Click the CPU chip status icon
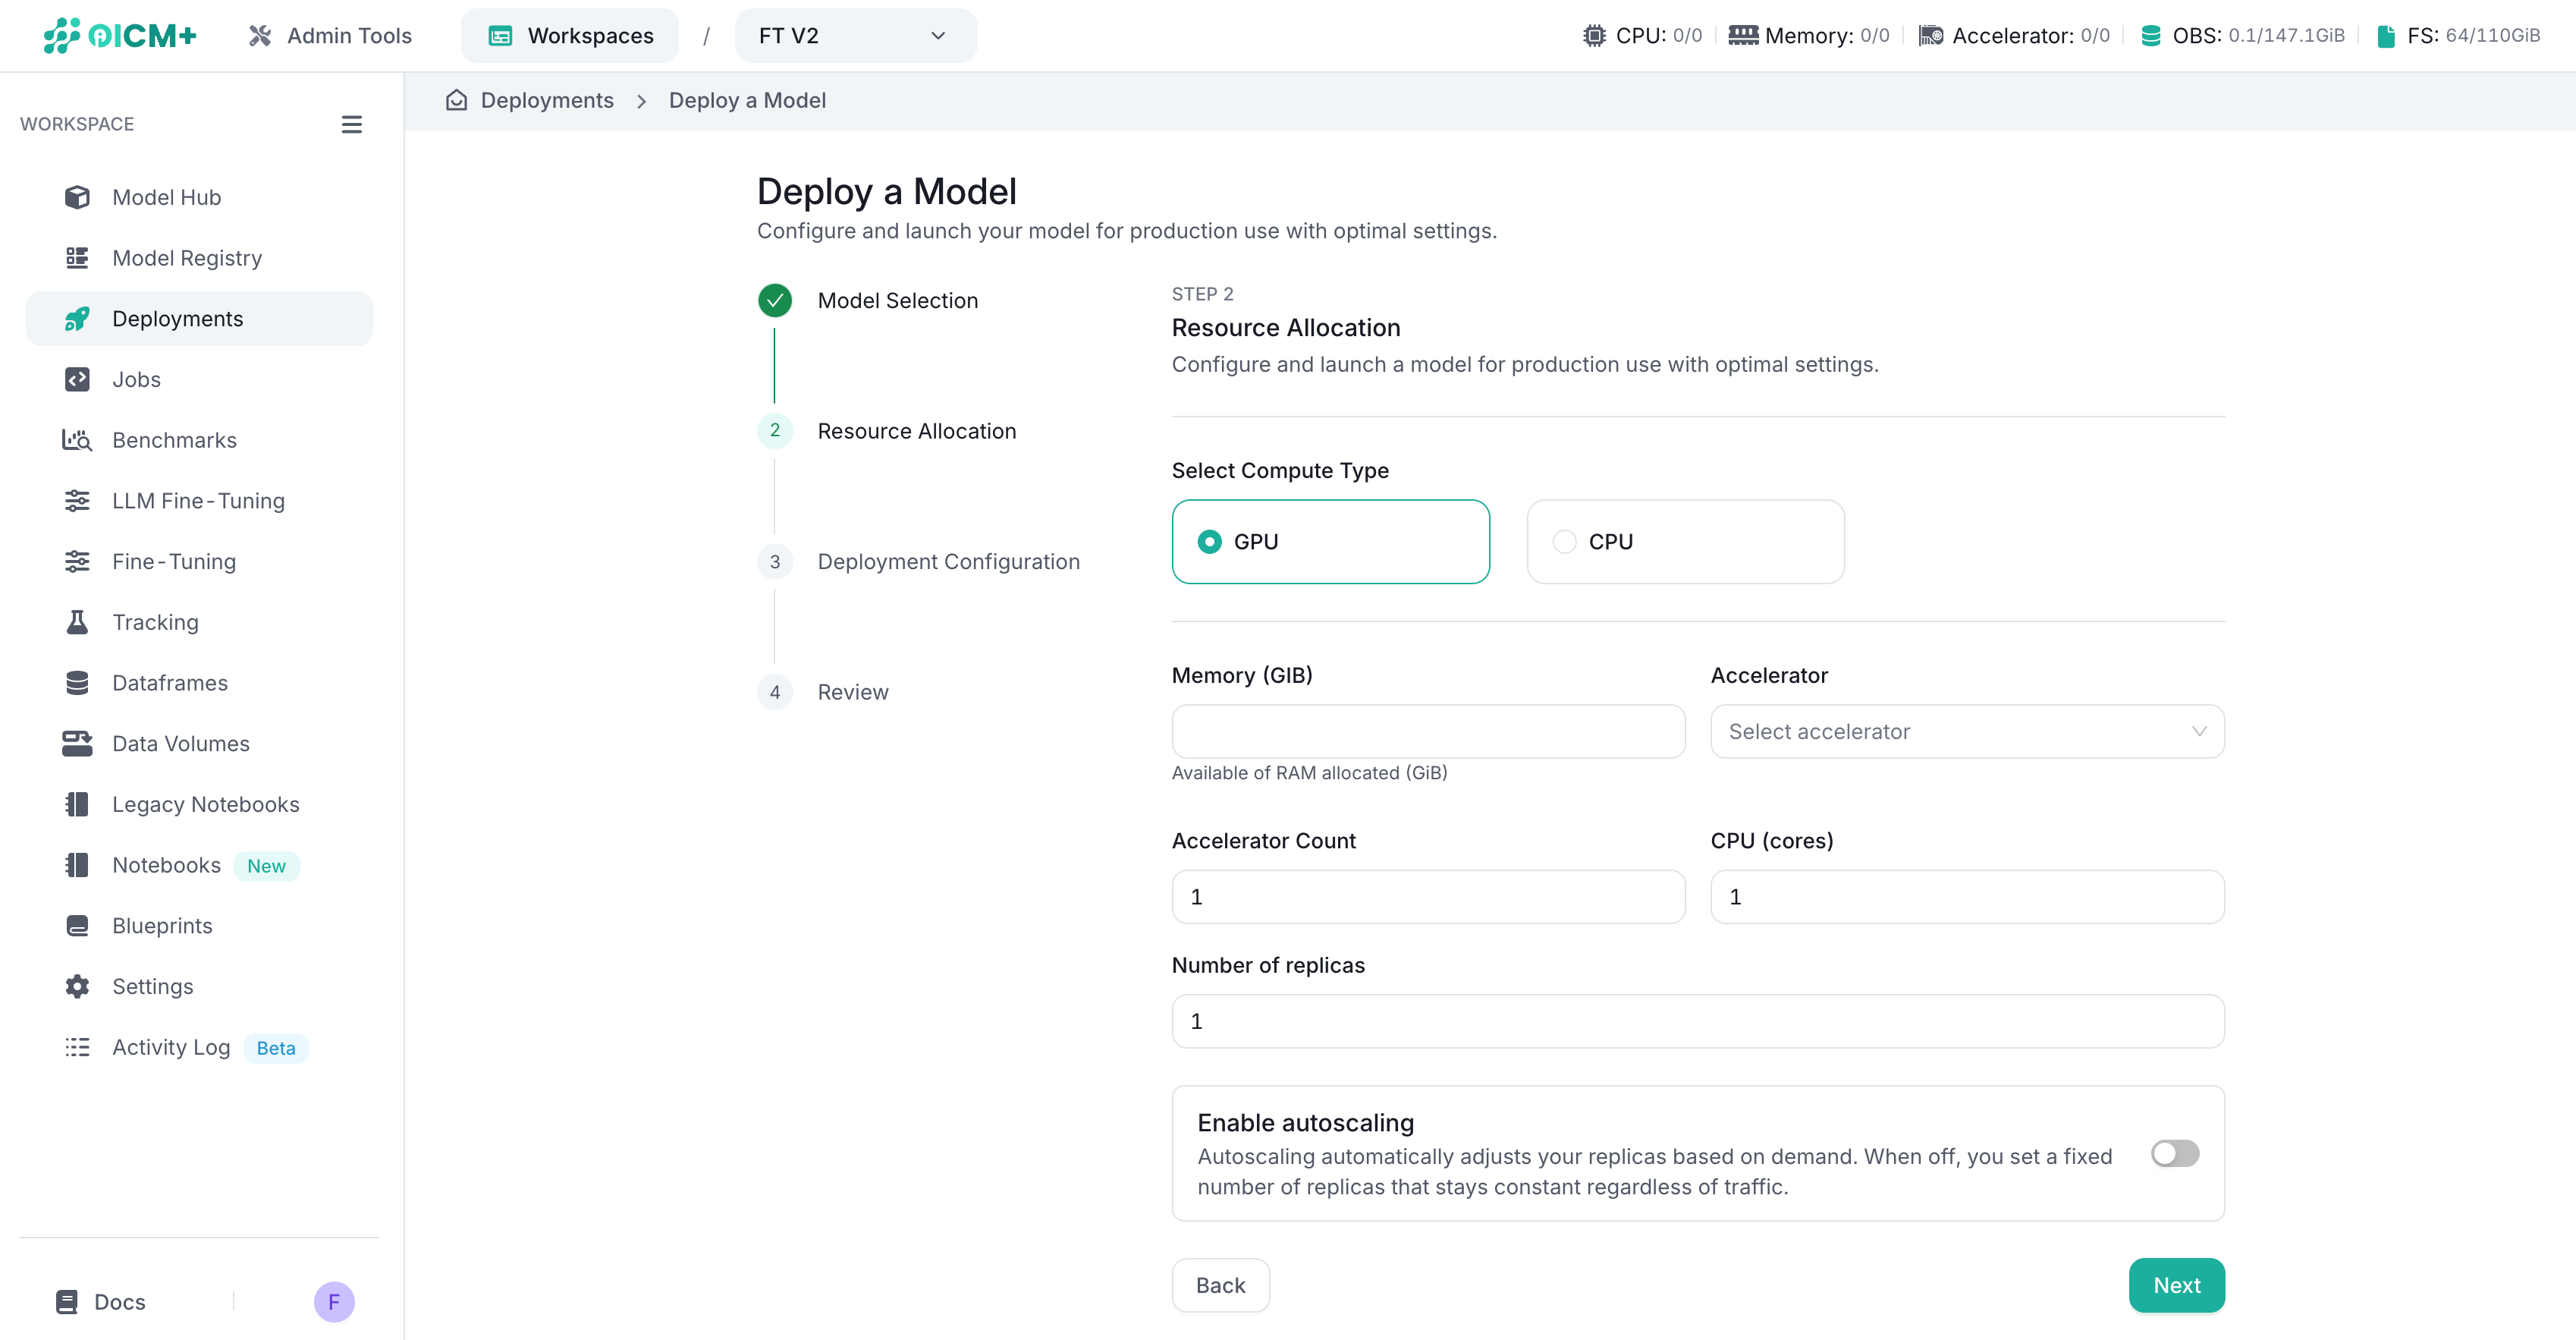This screenshot has height=1340, width=2576. tap(1594, 35)
